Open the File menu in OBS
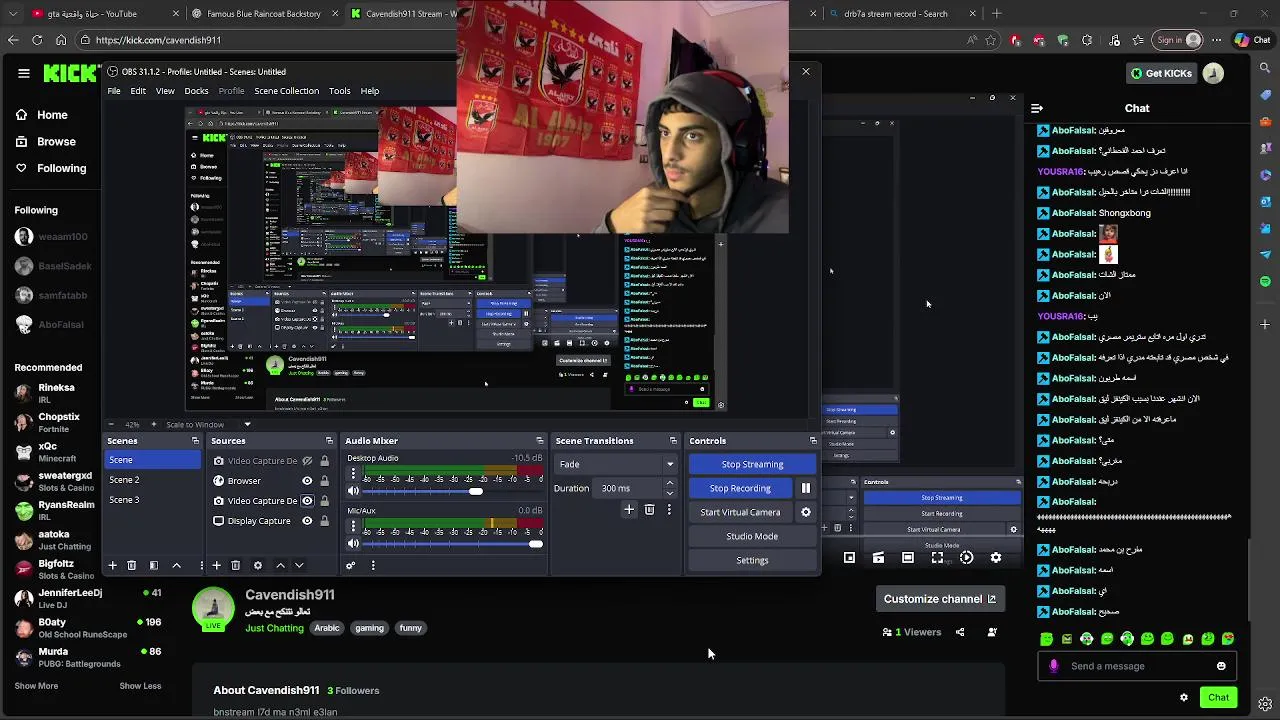The height and width of the screenshot is (720, 1280). point(114,91)
